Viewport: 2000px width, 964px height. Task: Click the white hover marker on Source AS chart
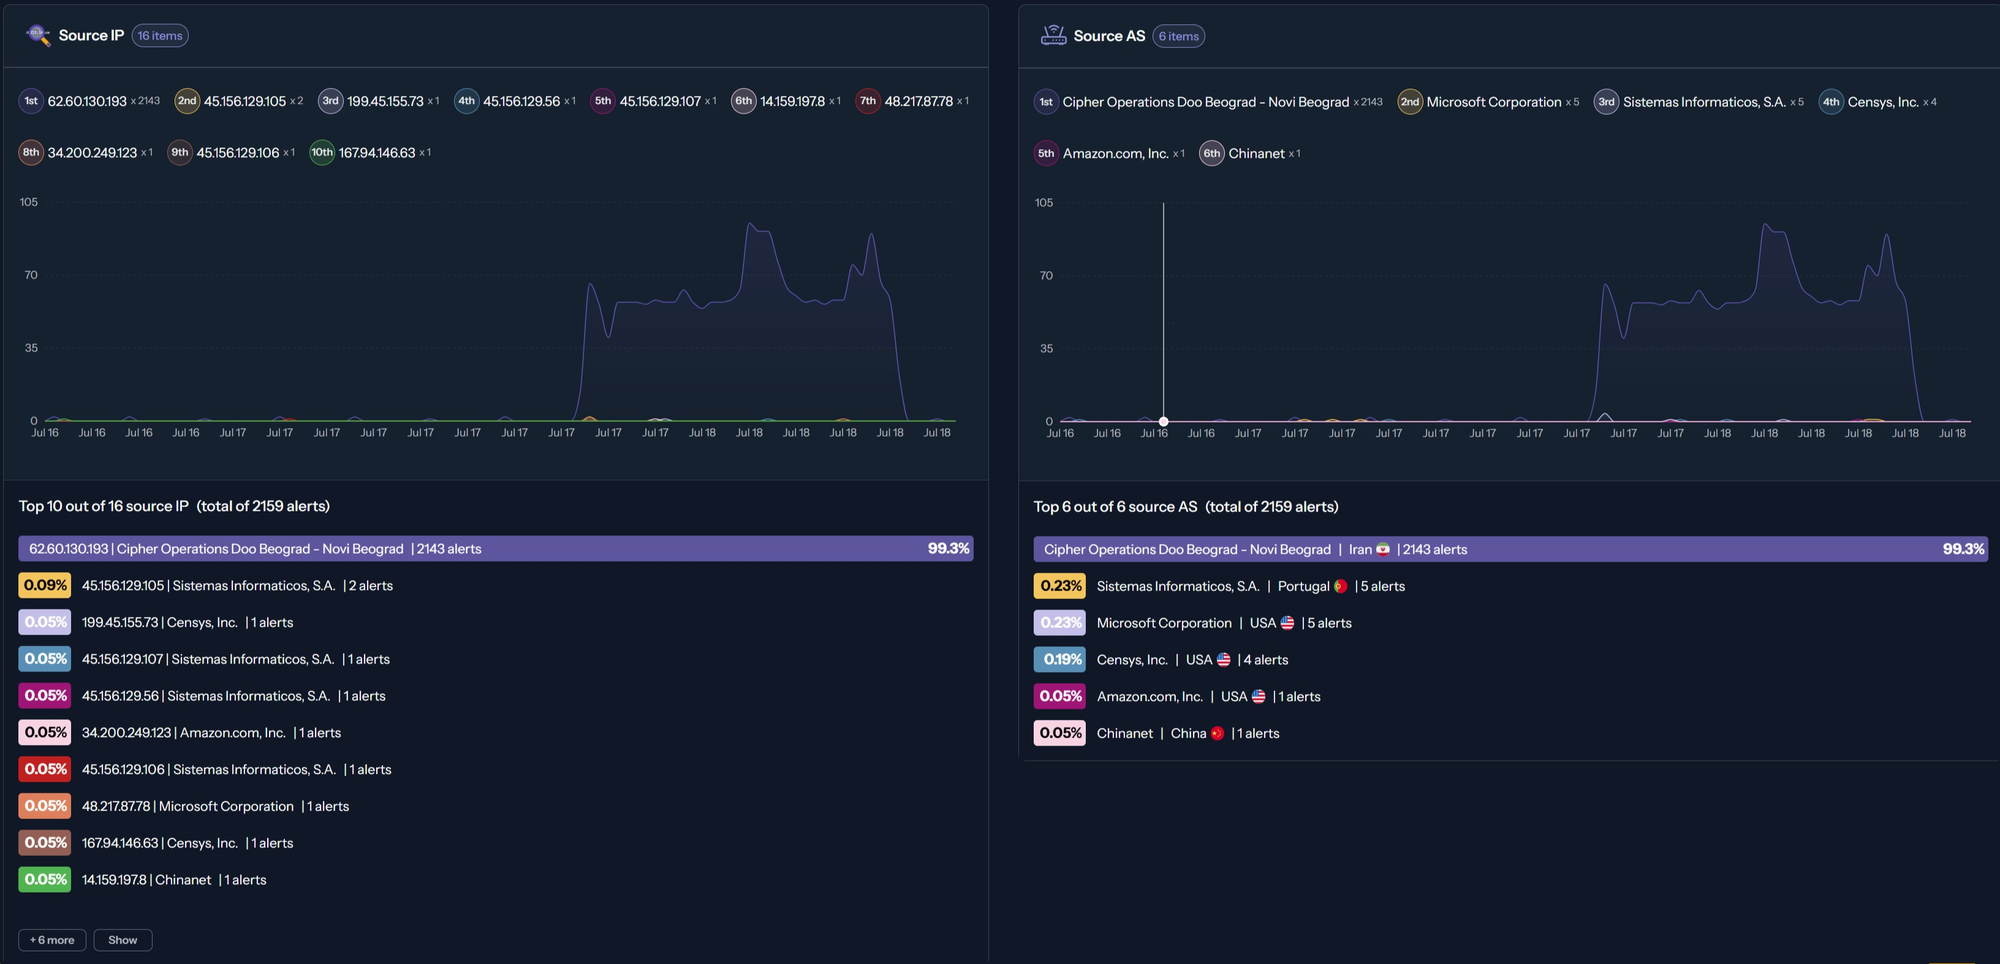pos(1163,421)
